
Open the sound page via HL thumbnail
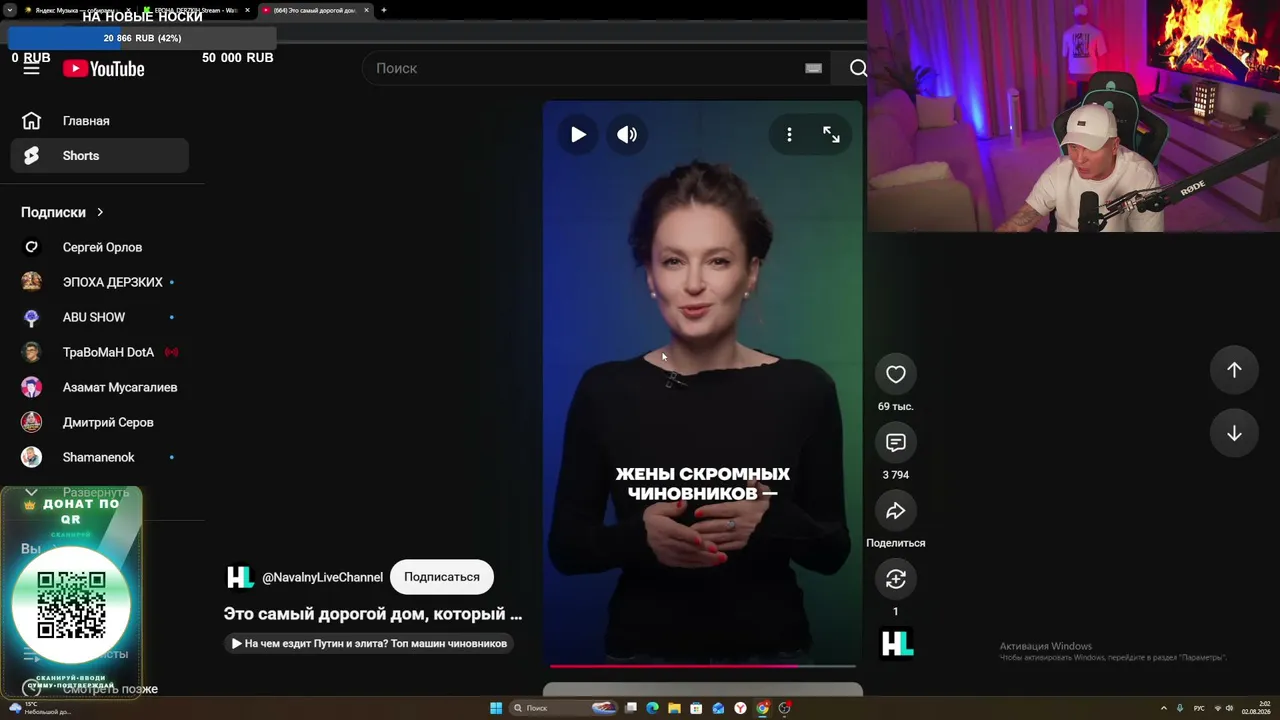pyautogui.click(x=896, y=644)
